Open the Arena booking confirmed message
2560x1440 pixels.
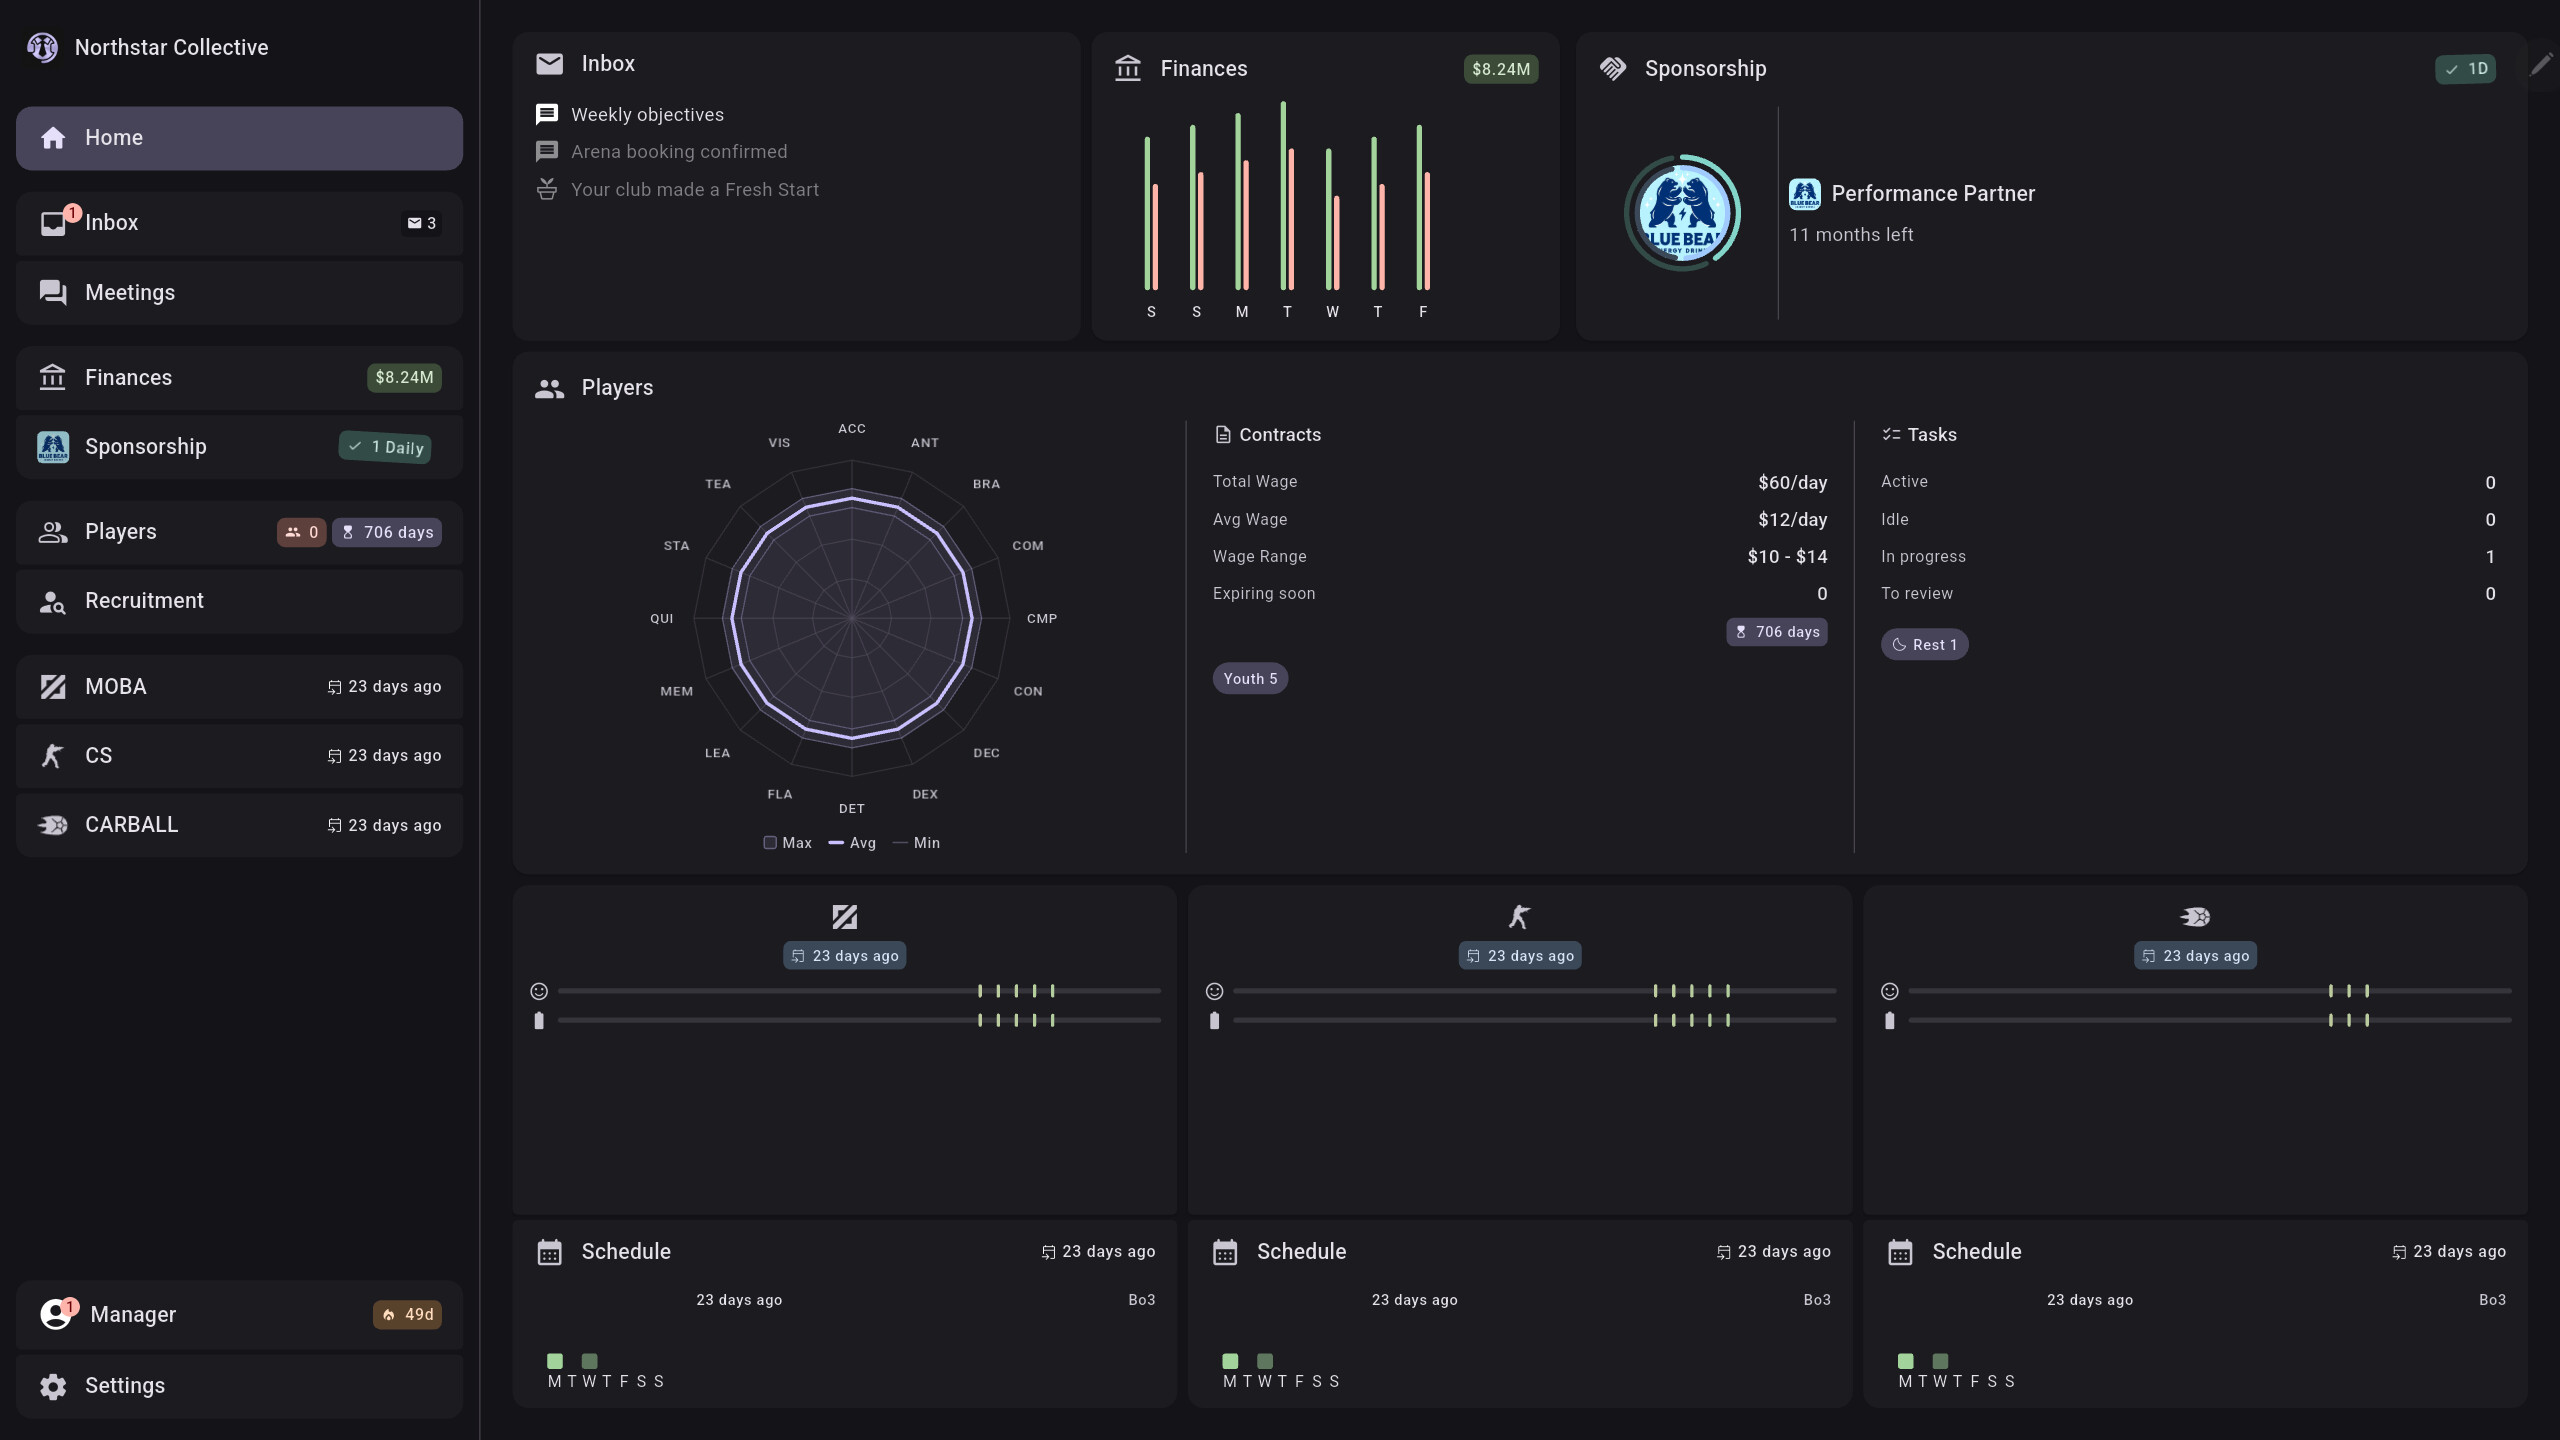click(x=679, y=152)
